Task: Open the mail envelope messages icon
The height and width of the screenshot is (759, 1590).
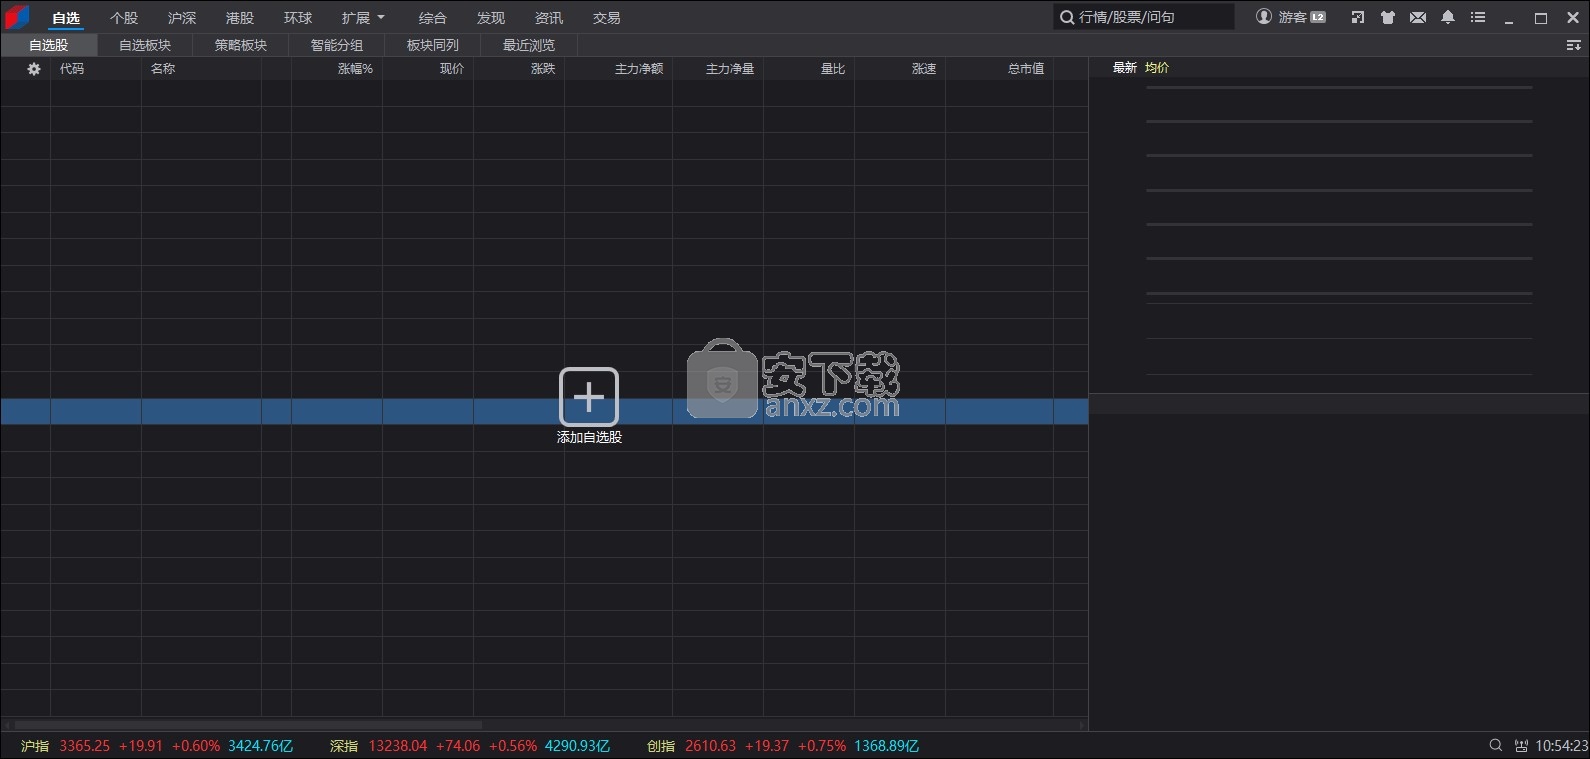Action: click(1418, 17)
